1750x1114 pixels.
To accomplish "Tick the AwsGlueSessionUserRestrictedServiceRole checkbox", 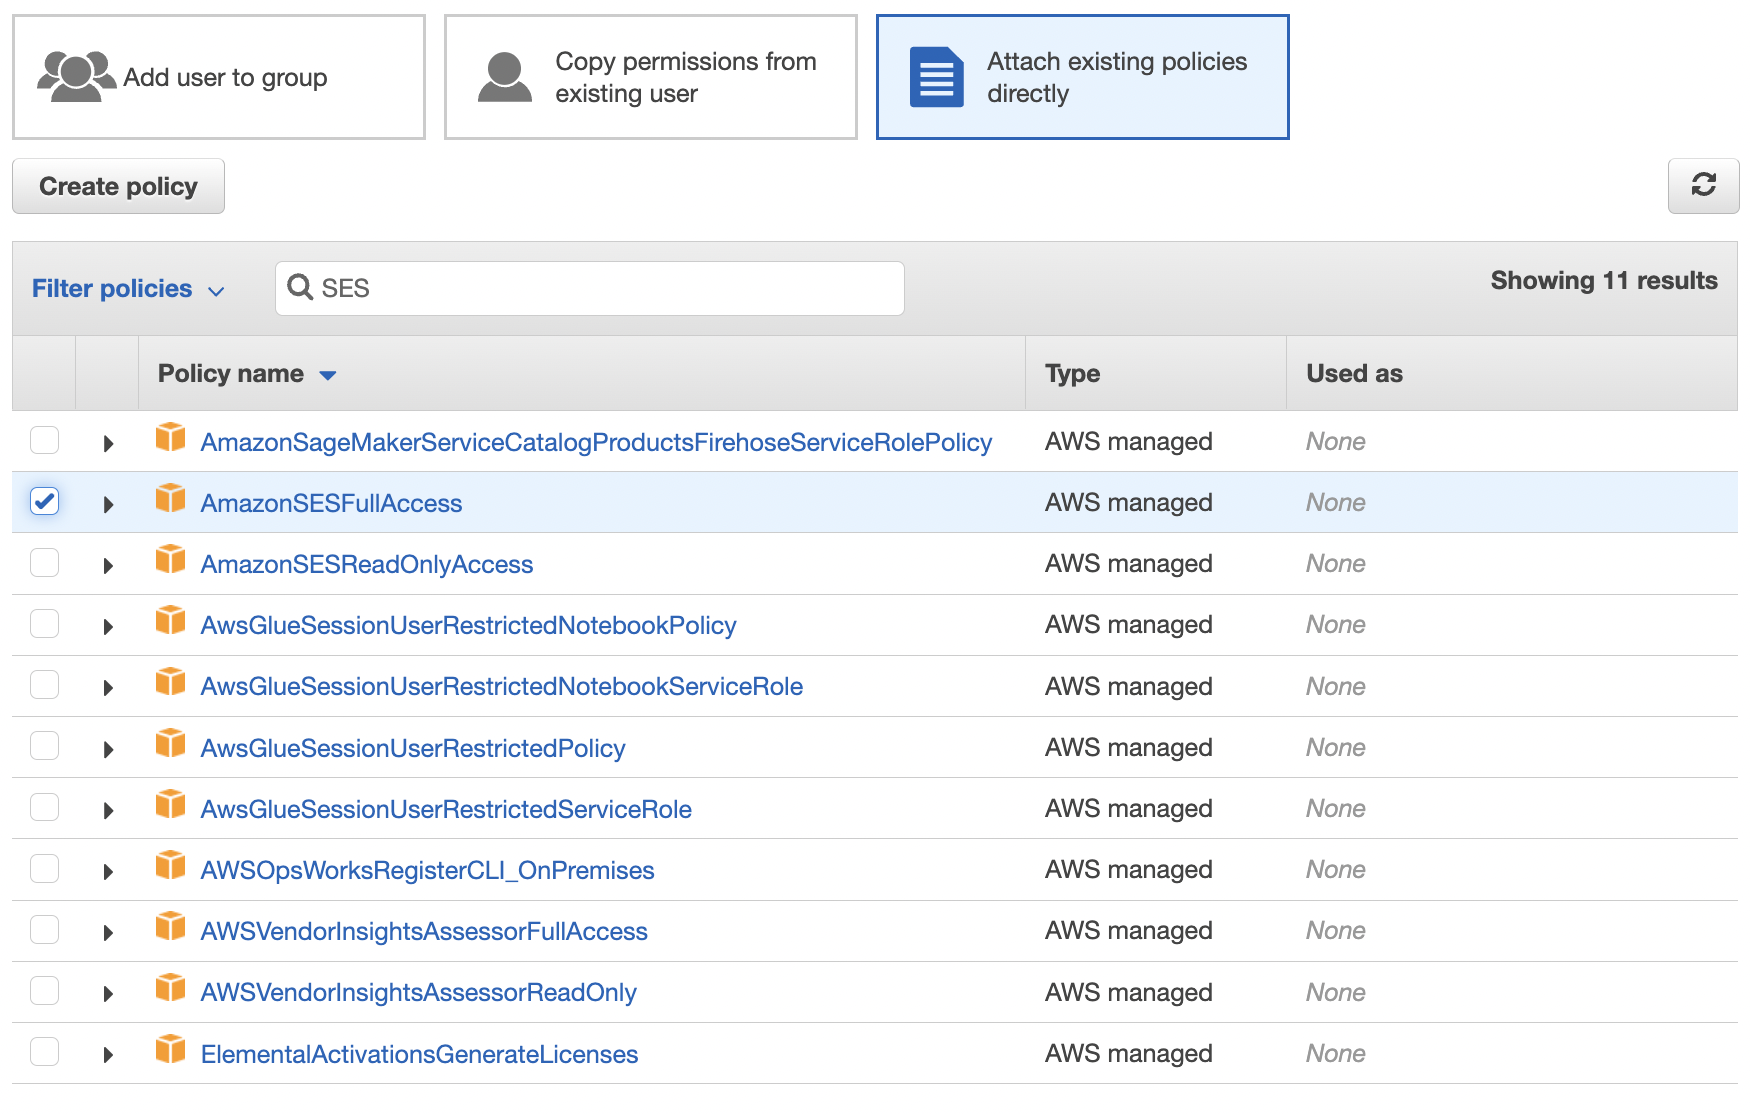I will tap(44, 806).
